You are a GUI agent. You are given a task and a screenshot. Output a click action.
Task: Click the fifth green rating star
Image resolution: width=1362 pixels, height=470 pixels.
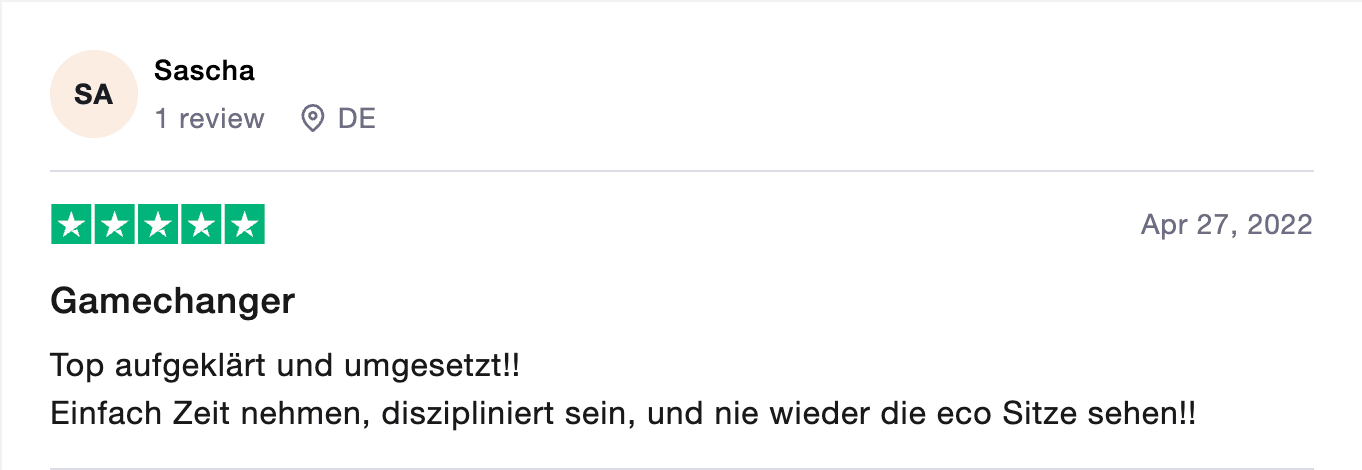243,224
